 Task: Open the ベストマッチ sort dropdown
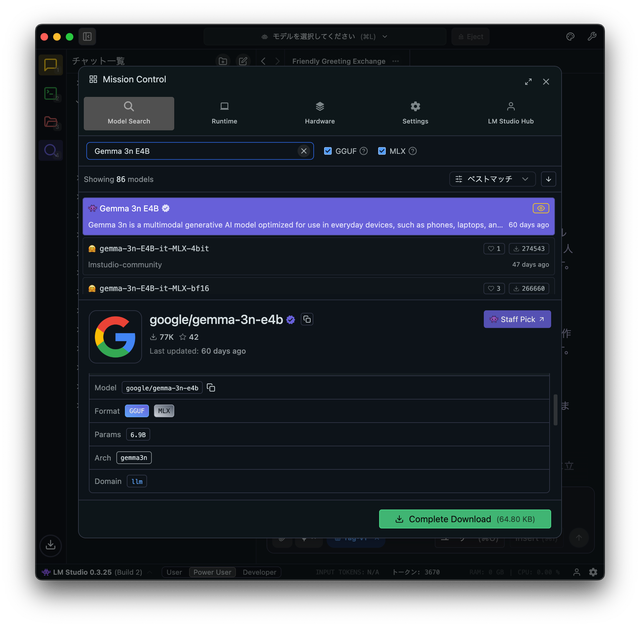(492, 179)
